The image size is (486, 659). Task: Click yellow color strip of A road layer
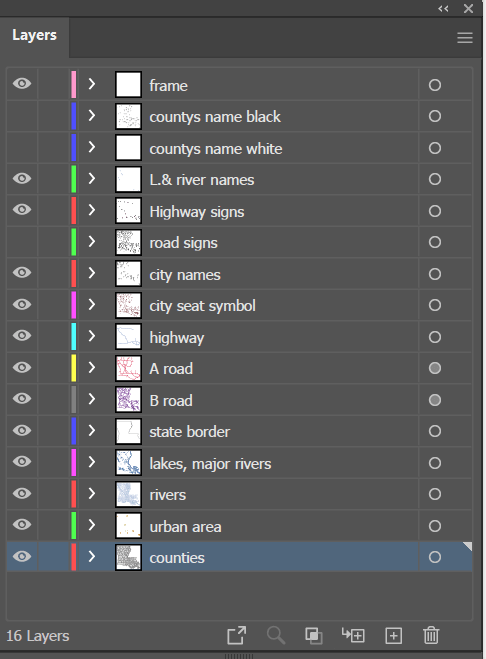tap(74, 368)
